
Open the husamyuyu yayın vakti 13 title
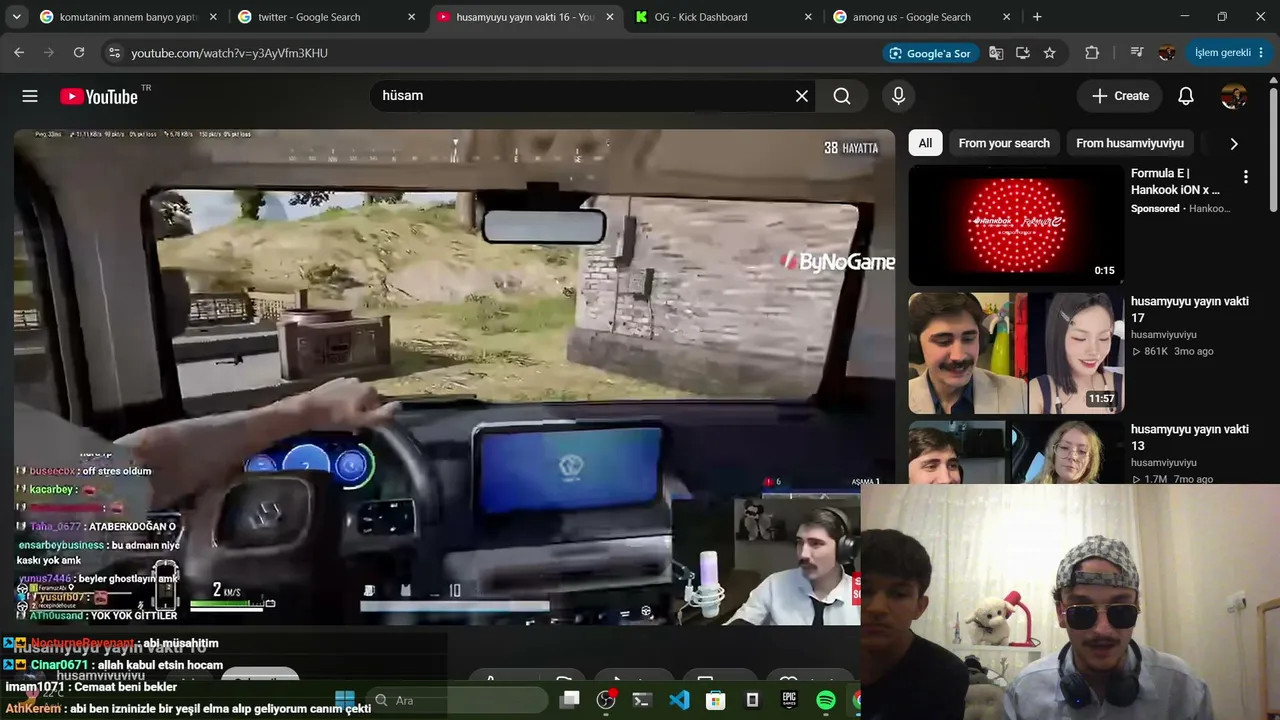click(1190, 437)
